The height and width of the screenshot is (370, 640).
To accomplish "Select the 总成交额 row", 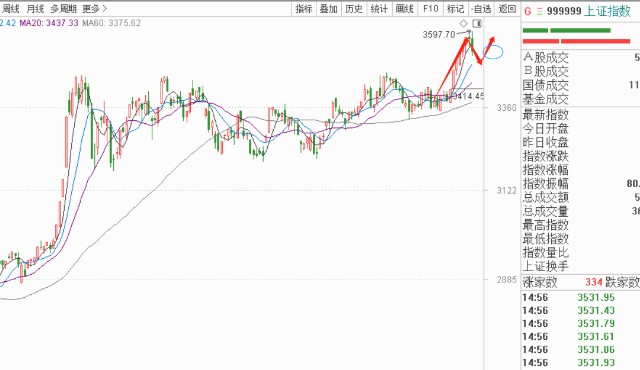I will (581, 197).
